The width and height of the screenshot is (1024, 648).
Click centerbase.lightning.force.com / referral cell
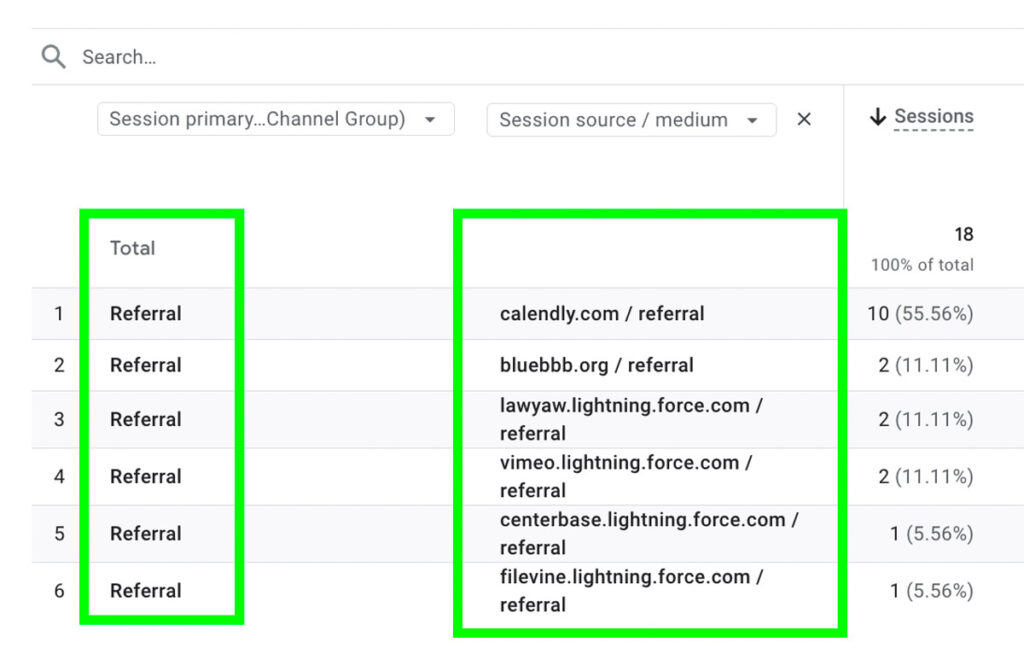[x=649, y=533]
